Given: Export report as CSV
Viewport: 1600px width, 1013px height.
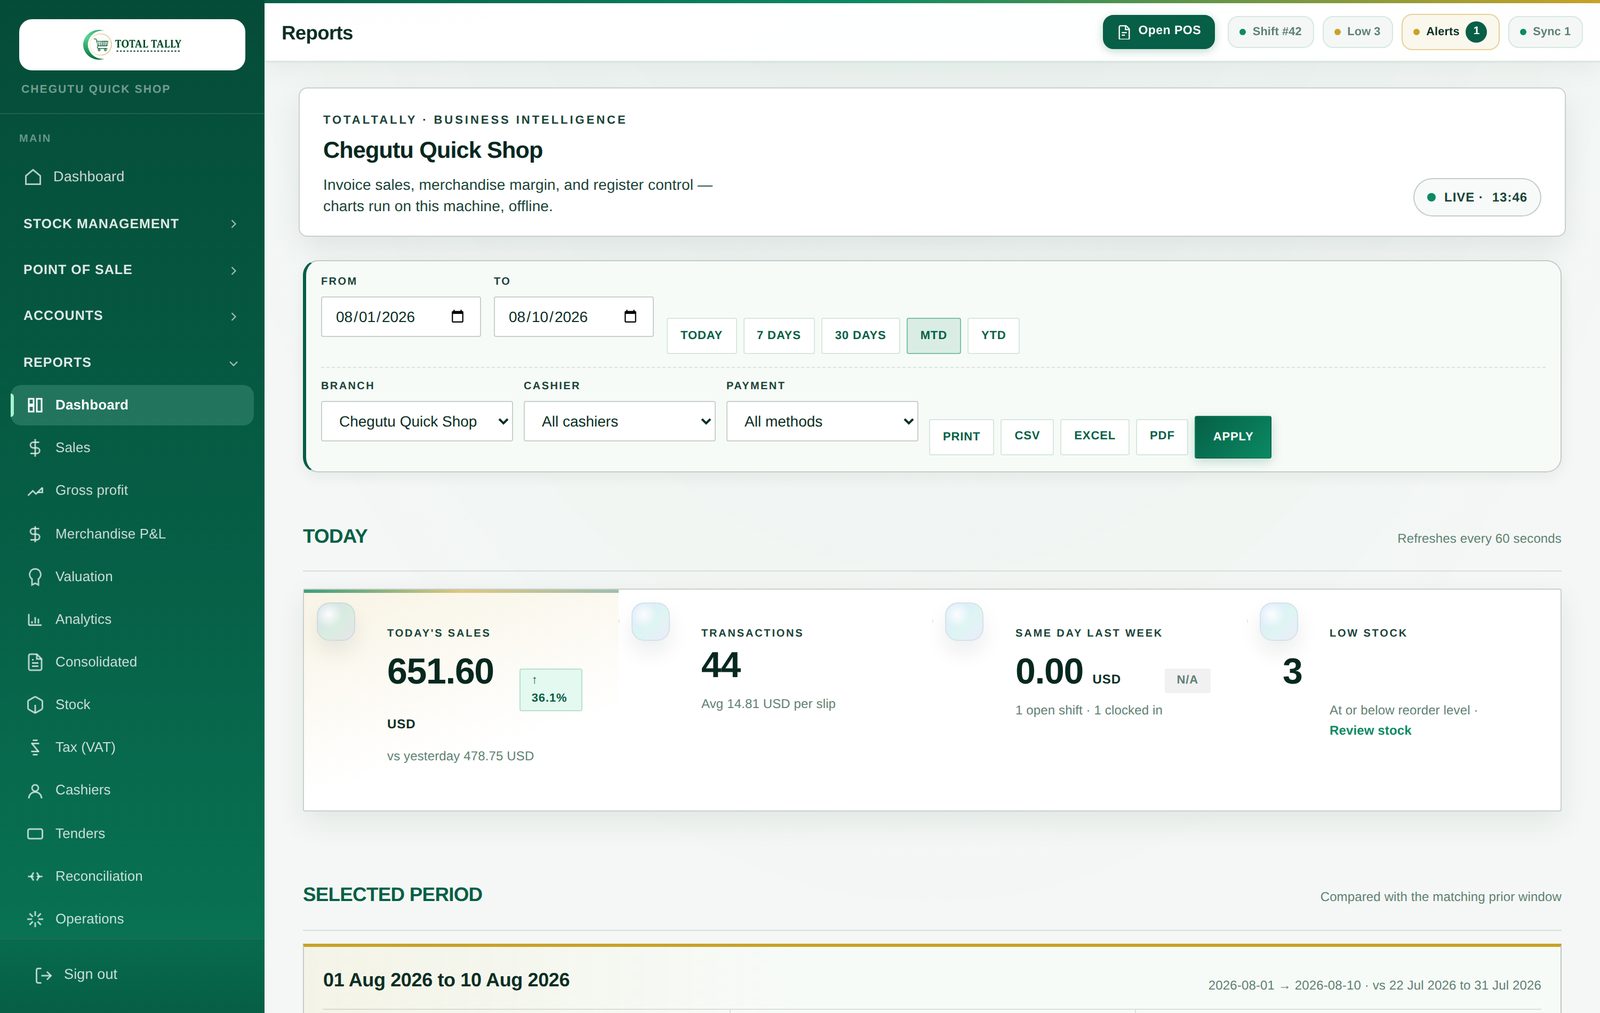Looking at the screenshot, I should coord(1027,437).
